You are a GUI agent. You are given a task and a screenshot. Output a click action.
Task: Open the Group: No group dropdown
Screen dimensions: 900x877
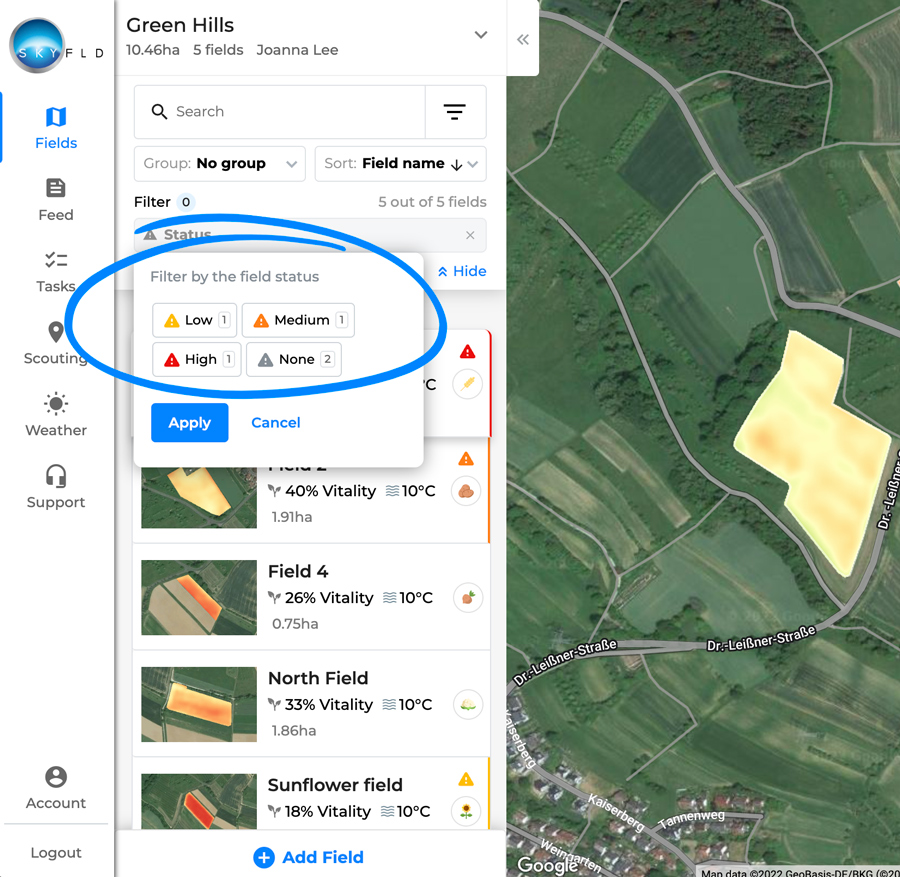(220, 164)
